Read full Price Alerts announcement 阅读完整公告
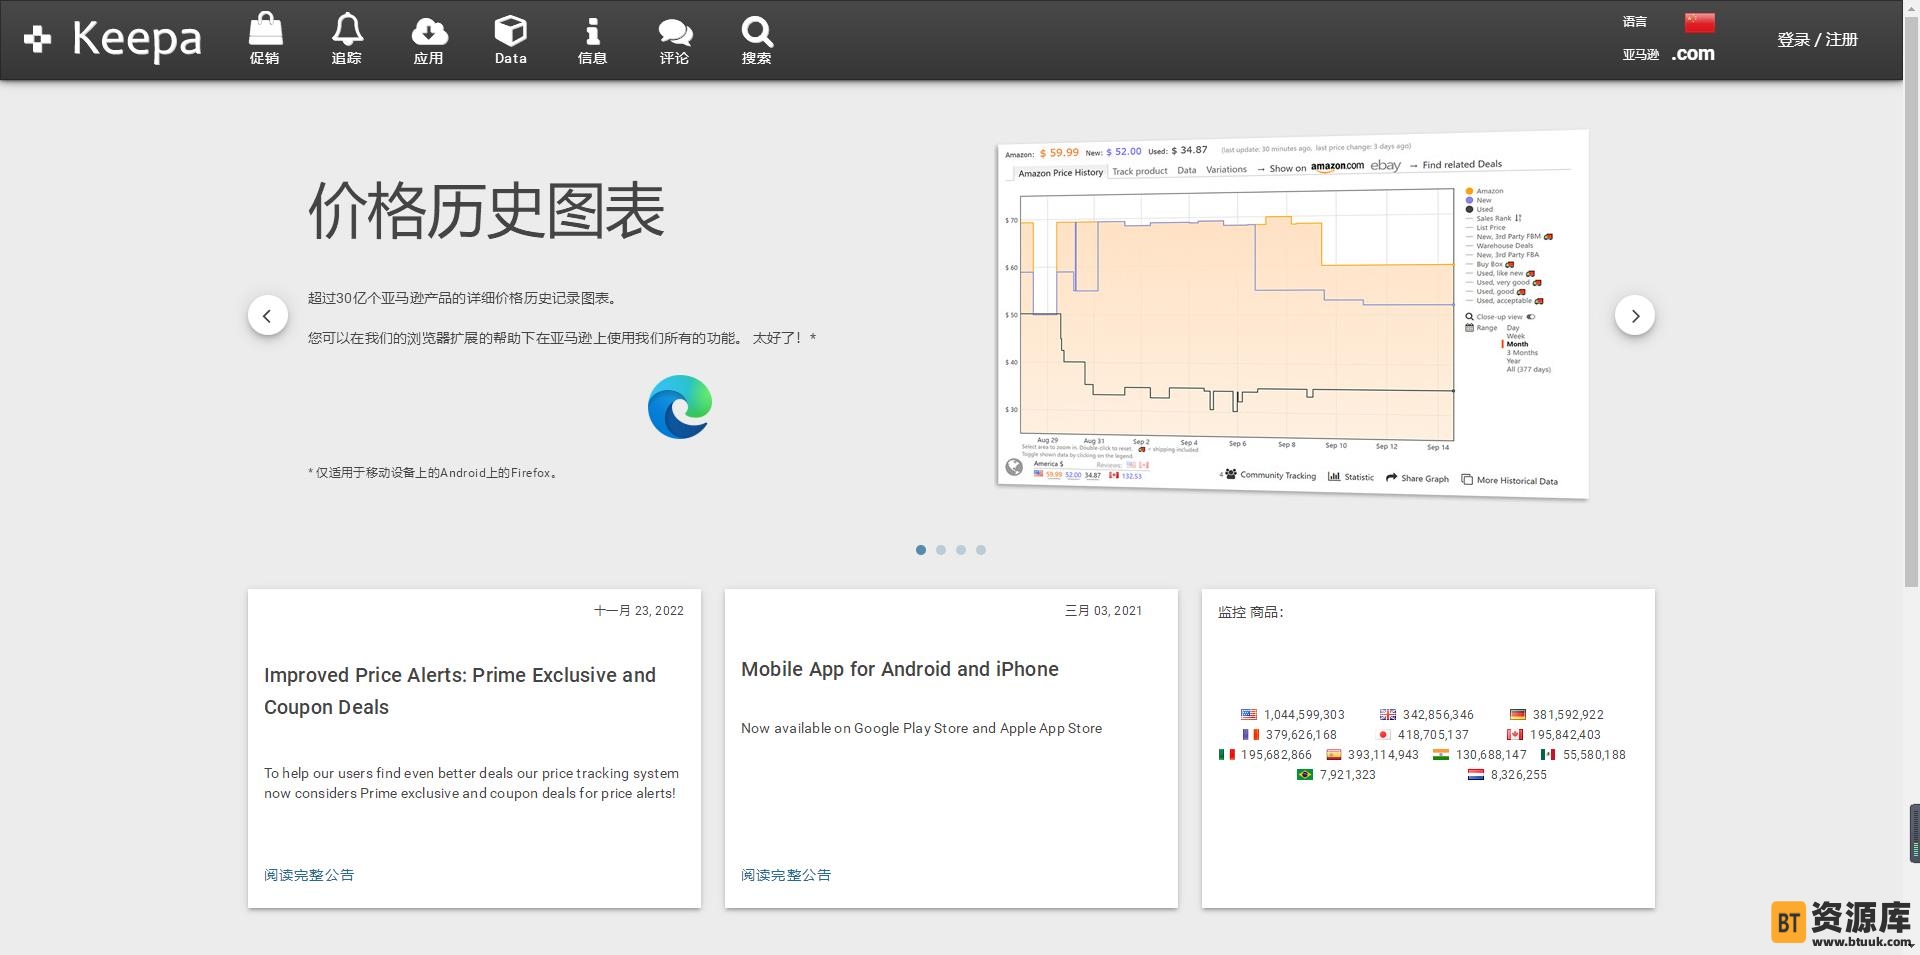Image resolution: width=1920 pixels, height=955 pixels. pyautogui.click(x=309, y=875)
